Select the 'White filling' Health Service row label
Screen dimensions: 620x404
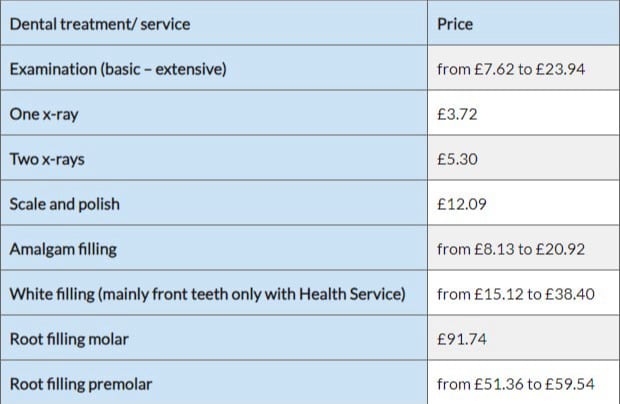[208, 294]
